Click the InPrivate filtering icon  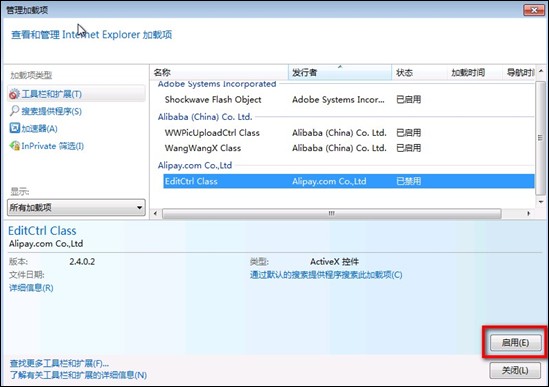click(15, 146)
